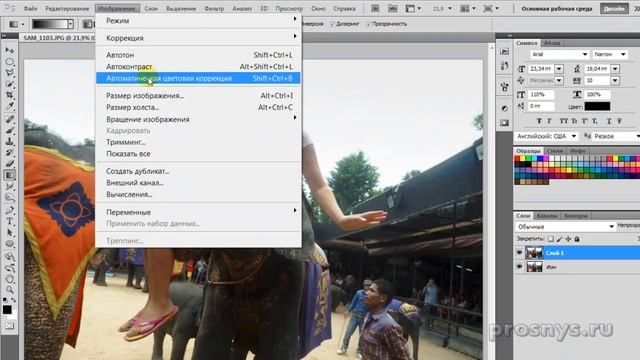Toggle the Прозрачность checkbox
The height and width of the screenshot is (360, 640).
pyautogui.click(x=369, y=24)
